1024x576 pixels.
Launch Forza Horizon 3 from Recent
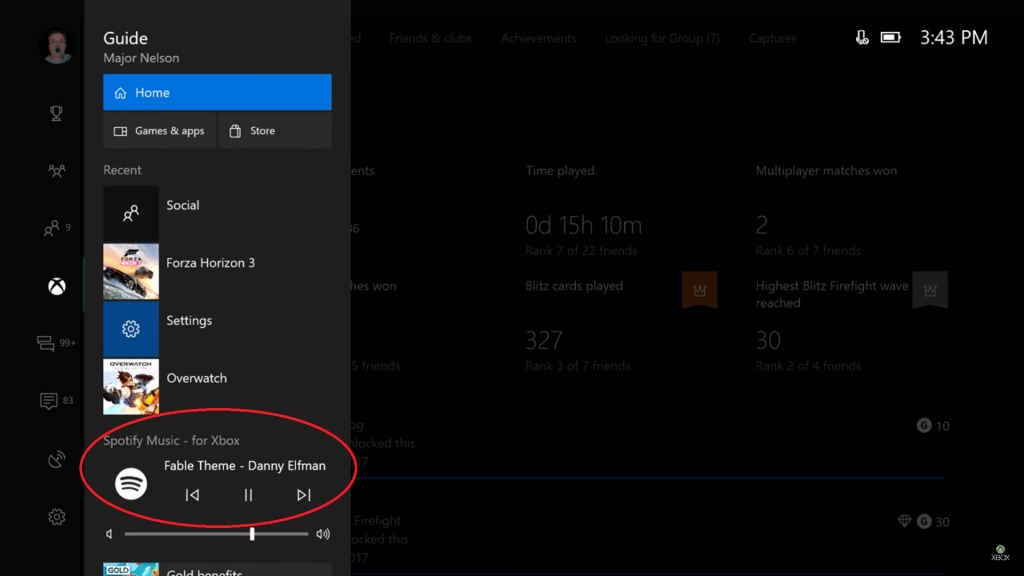(x=217, y=271)
